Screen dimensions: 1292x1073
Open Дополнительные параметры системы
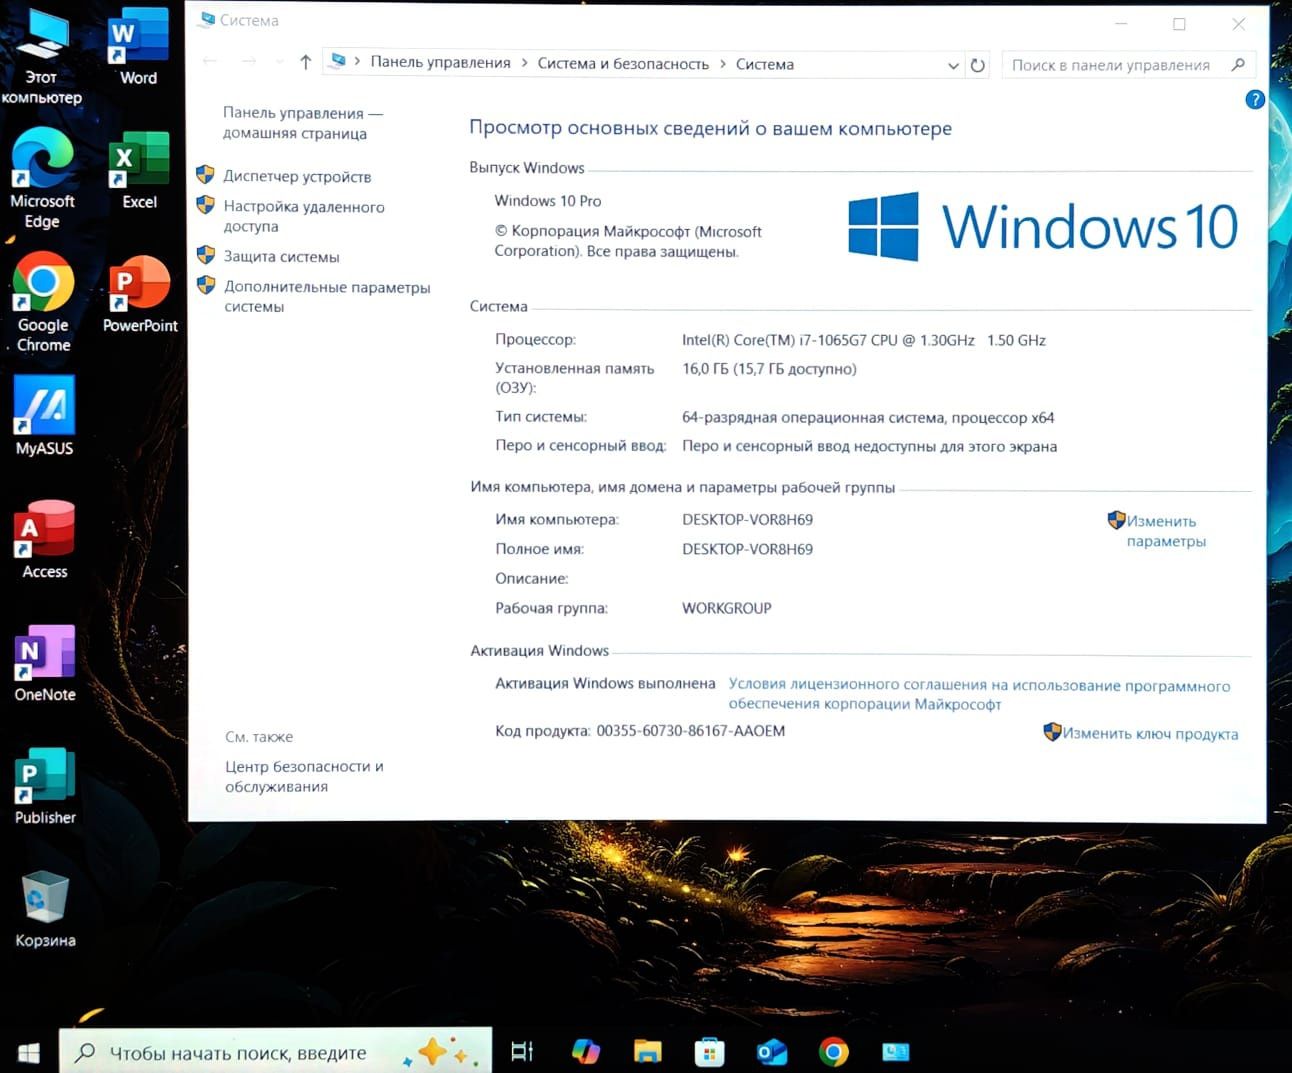click(x=327, y=296)
